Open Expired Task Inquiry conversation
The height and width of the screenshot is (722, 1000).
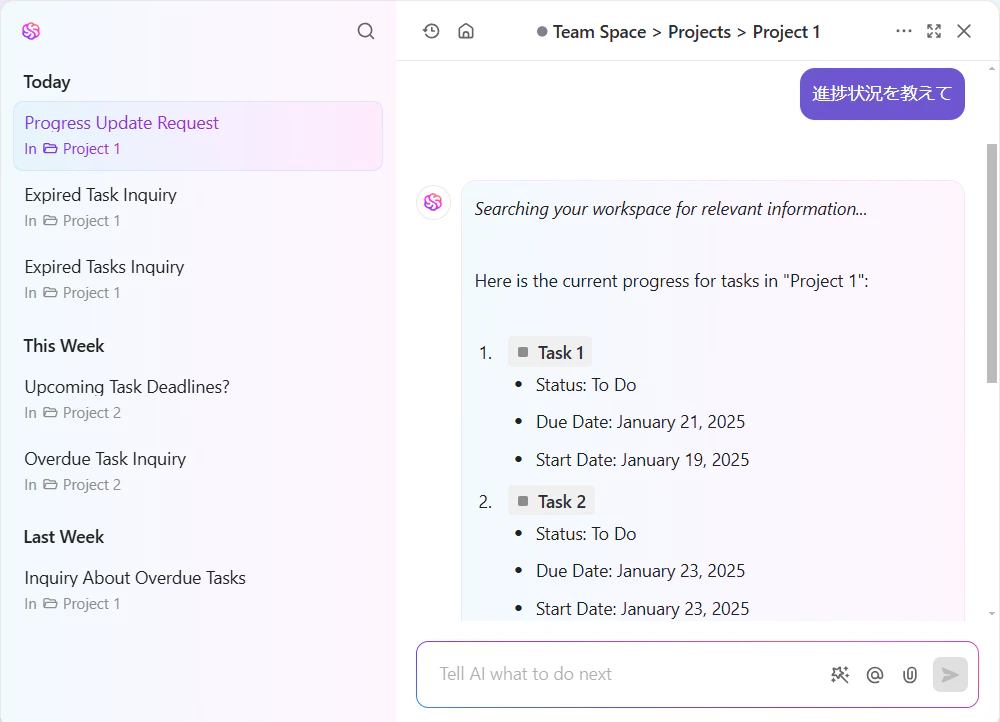(x=198, y=208)
